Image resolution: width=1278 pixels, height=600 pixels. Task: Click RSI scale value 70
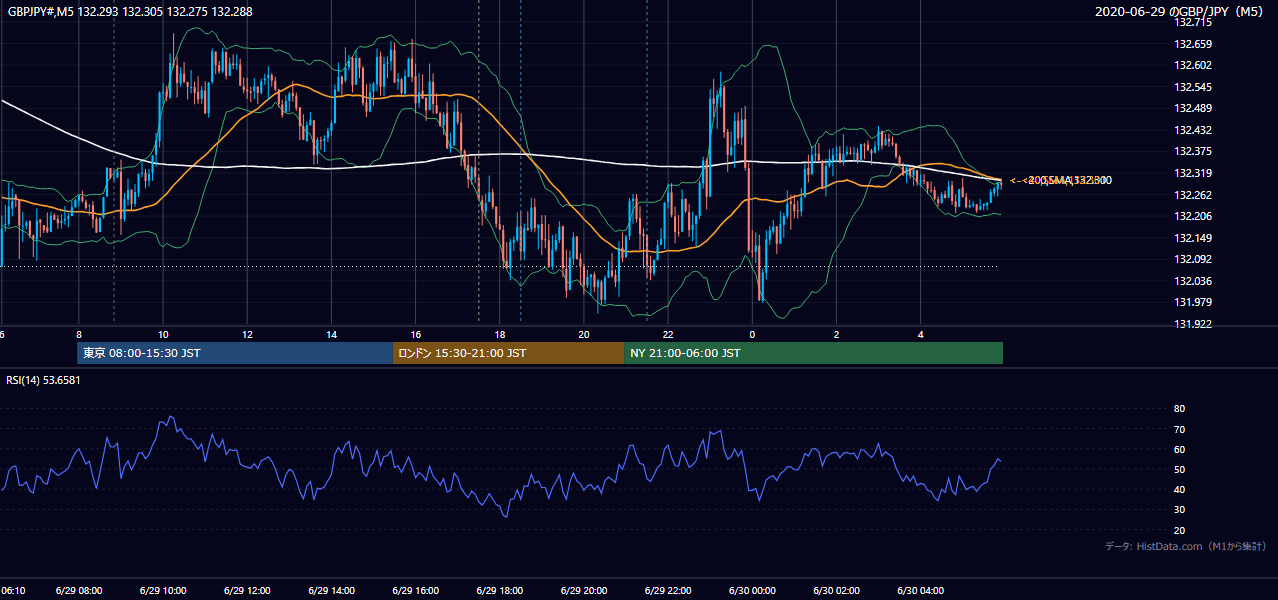click(1179, 429)
